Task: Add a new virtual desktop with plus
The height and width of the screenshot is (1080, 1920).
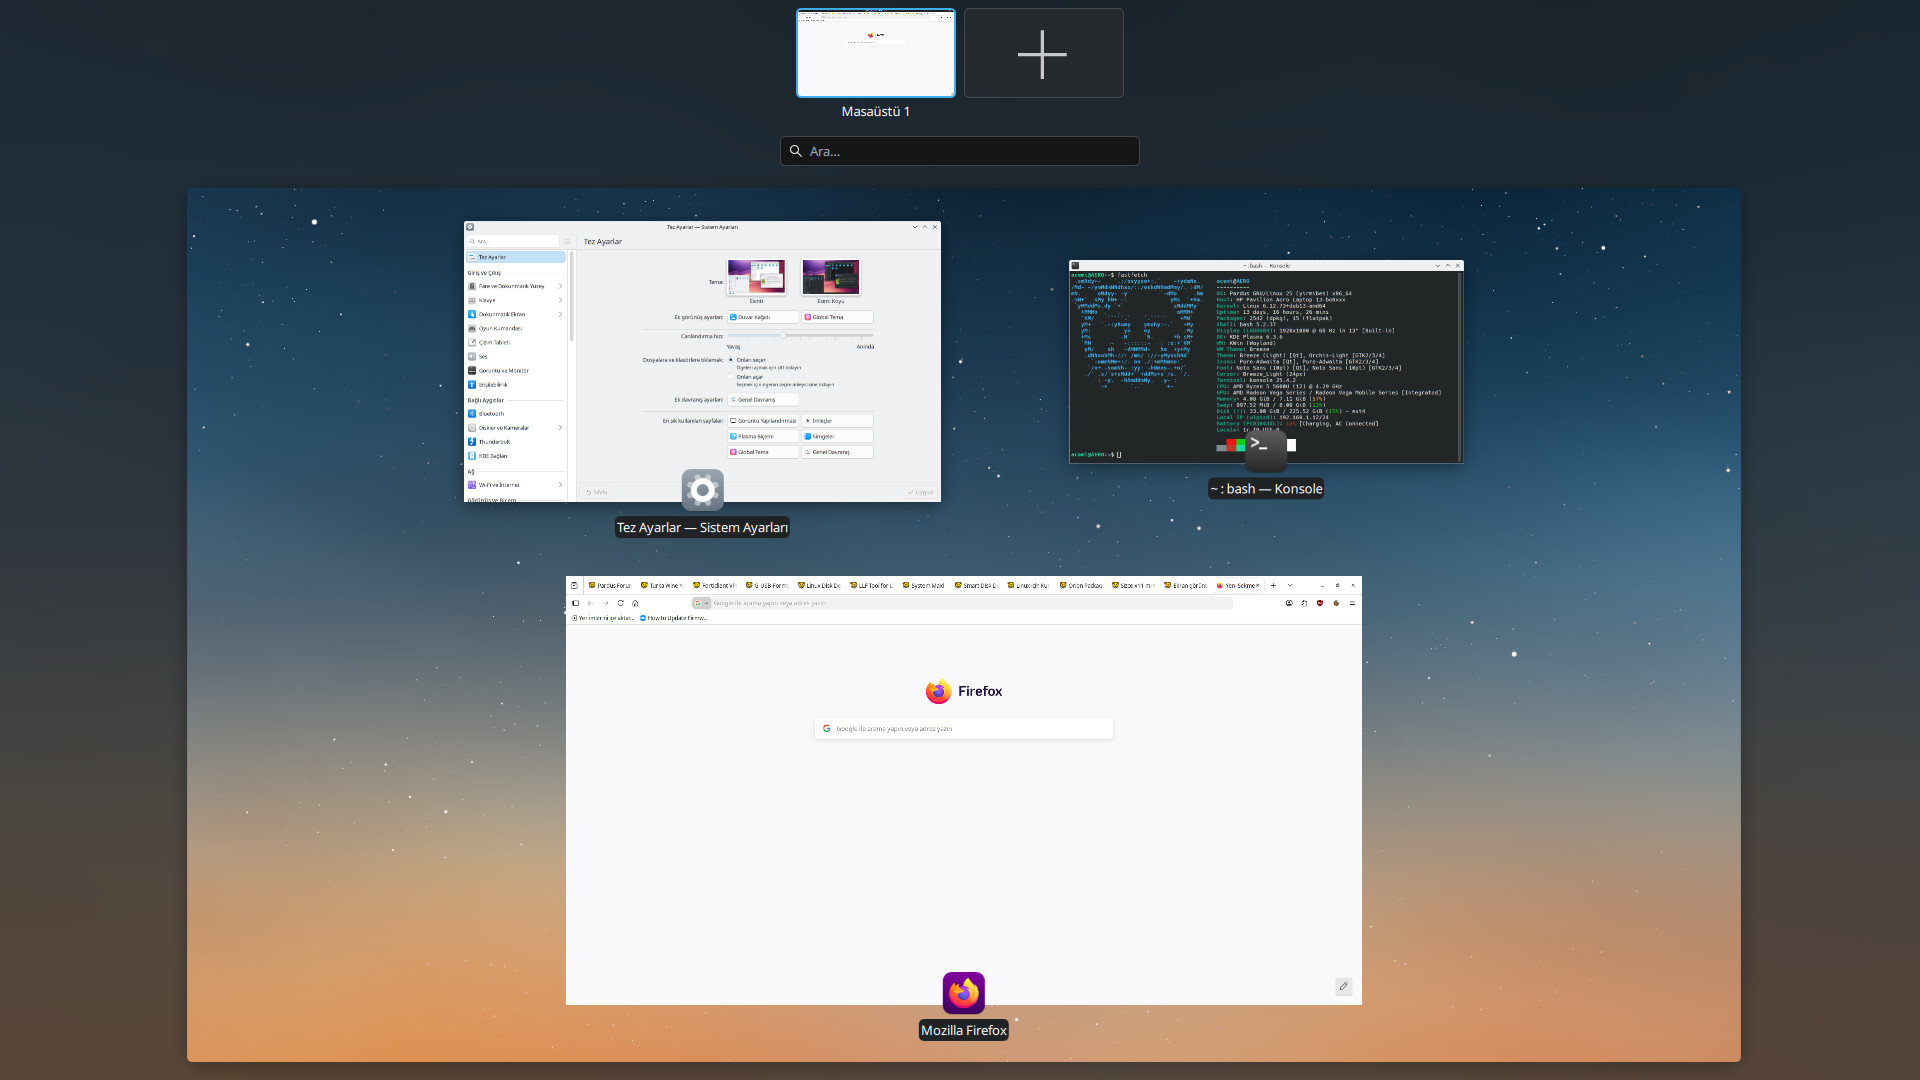Action: coord(1043,54)
